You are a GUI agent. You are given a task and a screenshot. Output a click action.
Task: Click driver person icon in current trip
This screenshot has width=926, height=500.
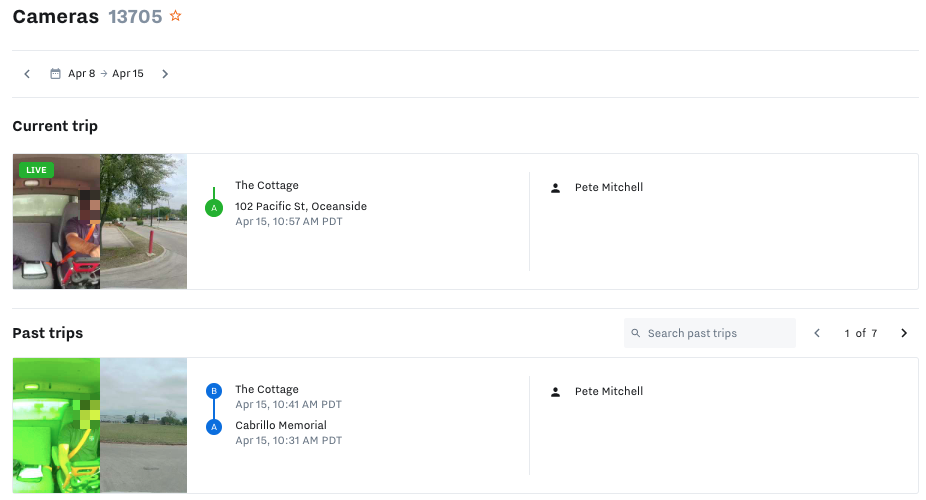tap(556, 188)
